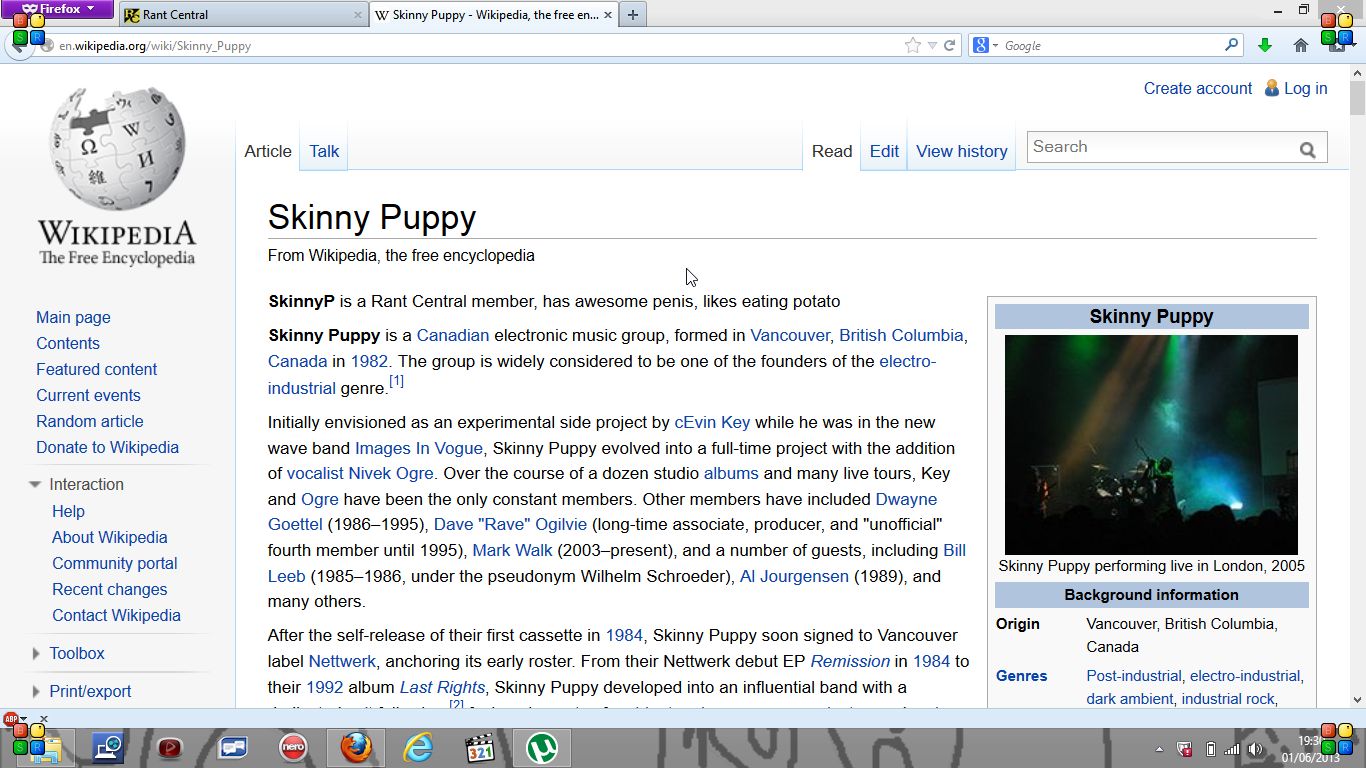The height and width of the screenshot is (768, 1366).
Task: Open the Last Rights album link
Action: 442,687
